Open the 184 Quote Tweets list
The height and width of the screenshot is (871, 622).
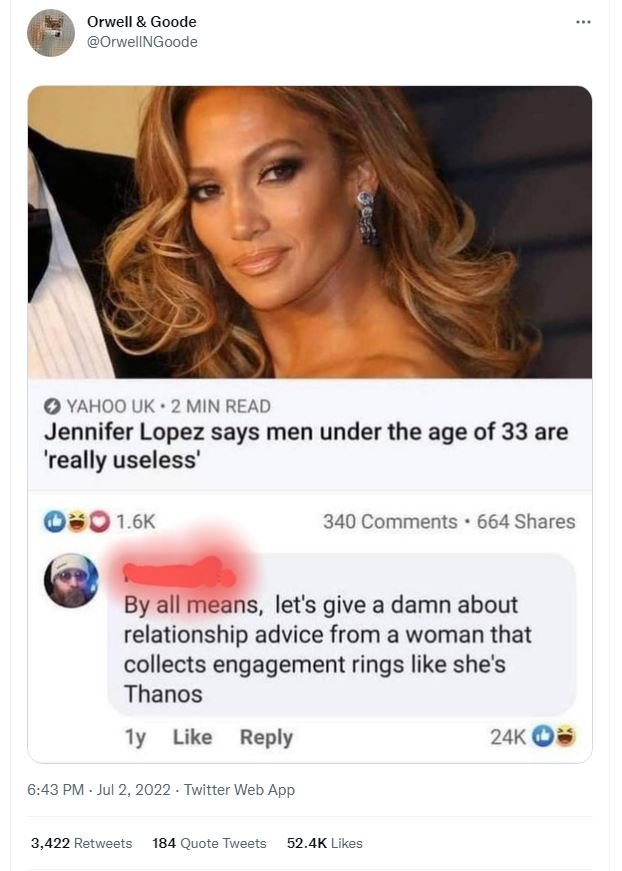[x=209, y=843]
